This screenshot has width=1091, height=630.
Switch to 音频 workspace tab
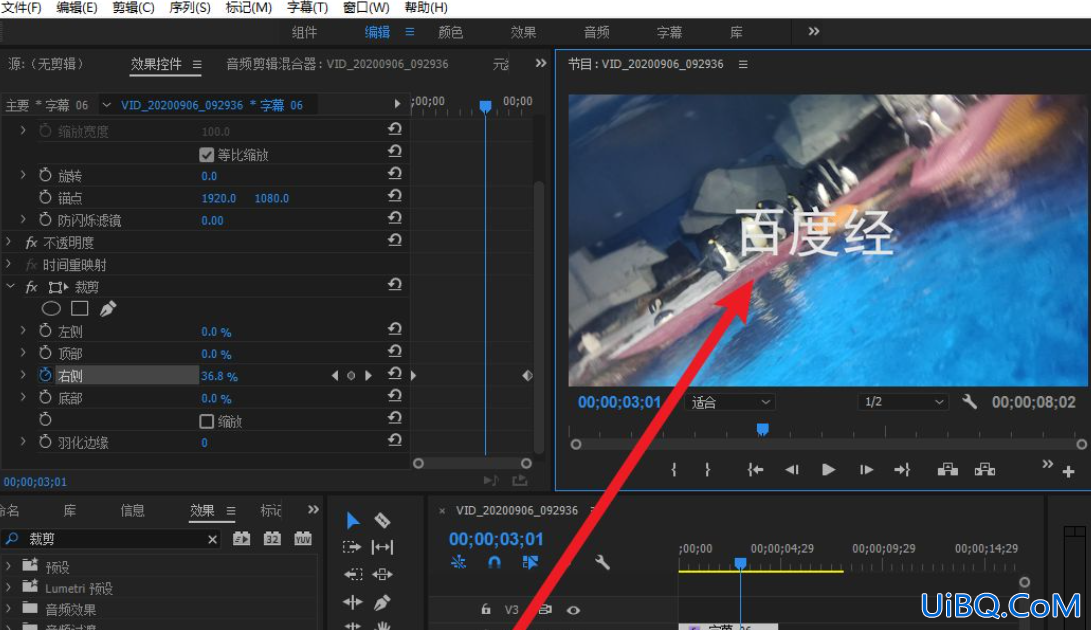(596, 32)
